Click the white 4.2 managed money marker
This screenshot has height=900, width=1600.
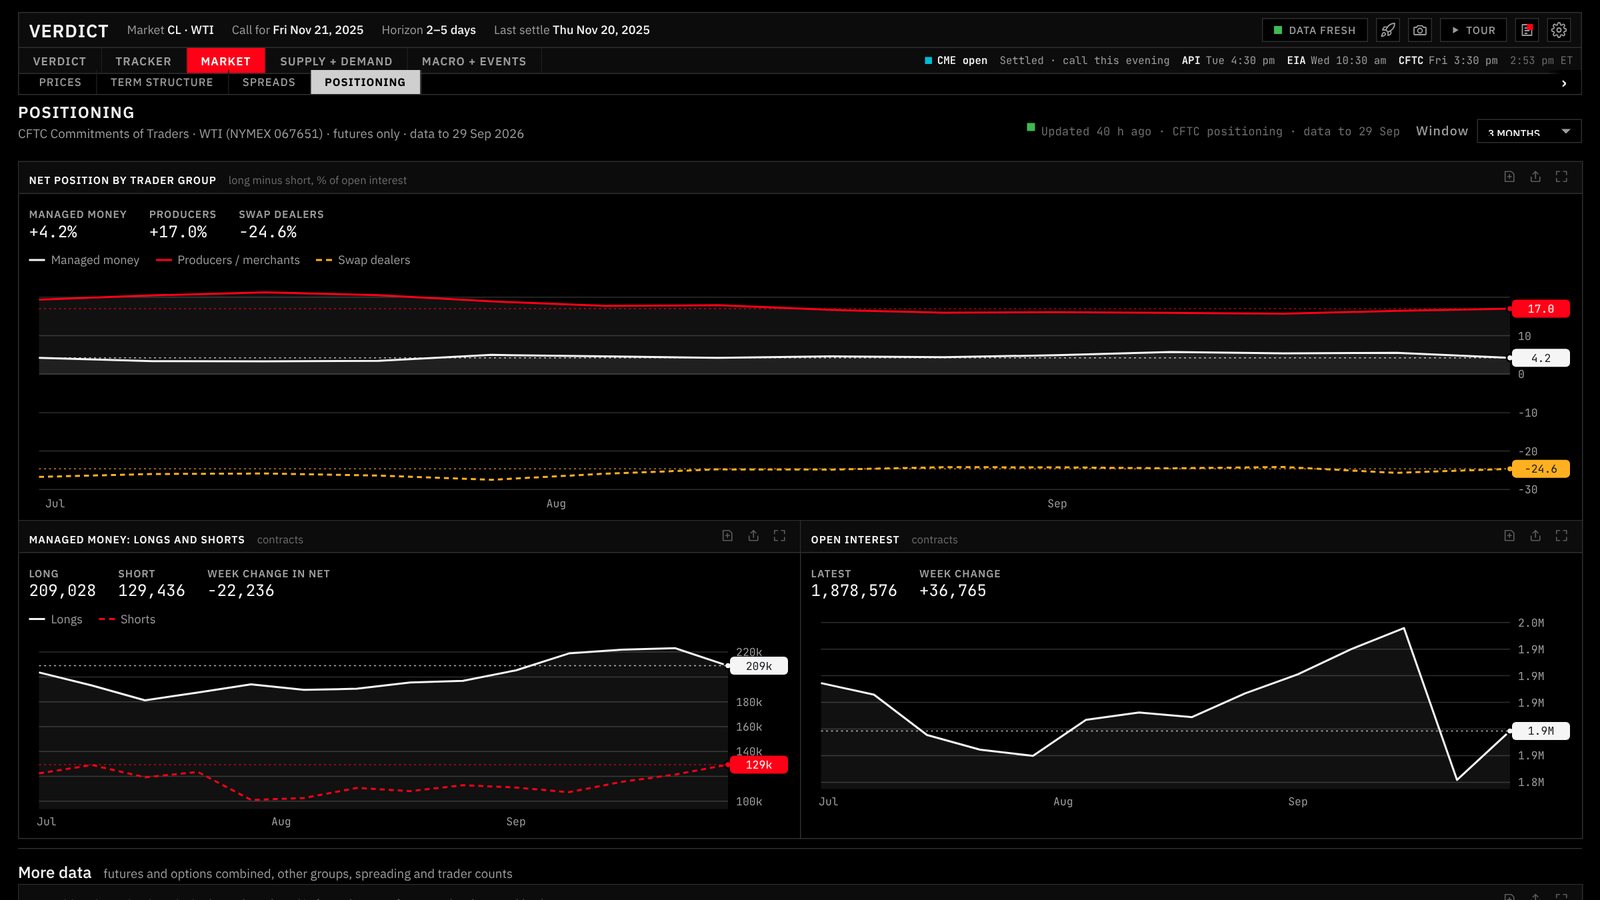(x=1541, y=358)
